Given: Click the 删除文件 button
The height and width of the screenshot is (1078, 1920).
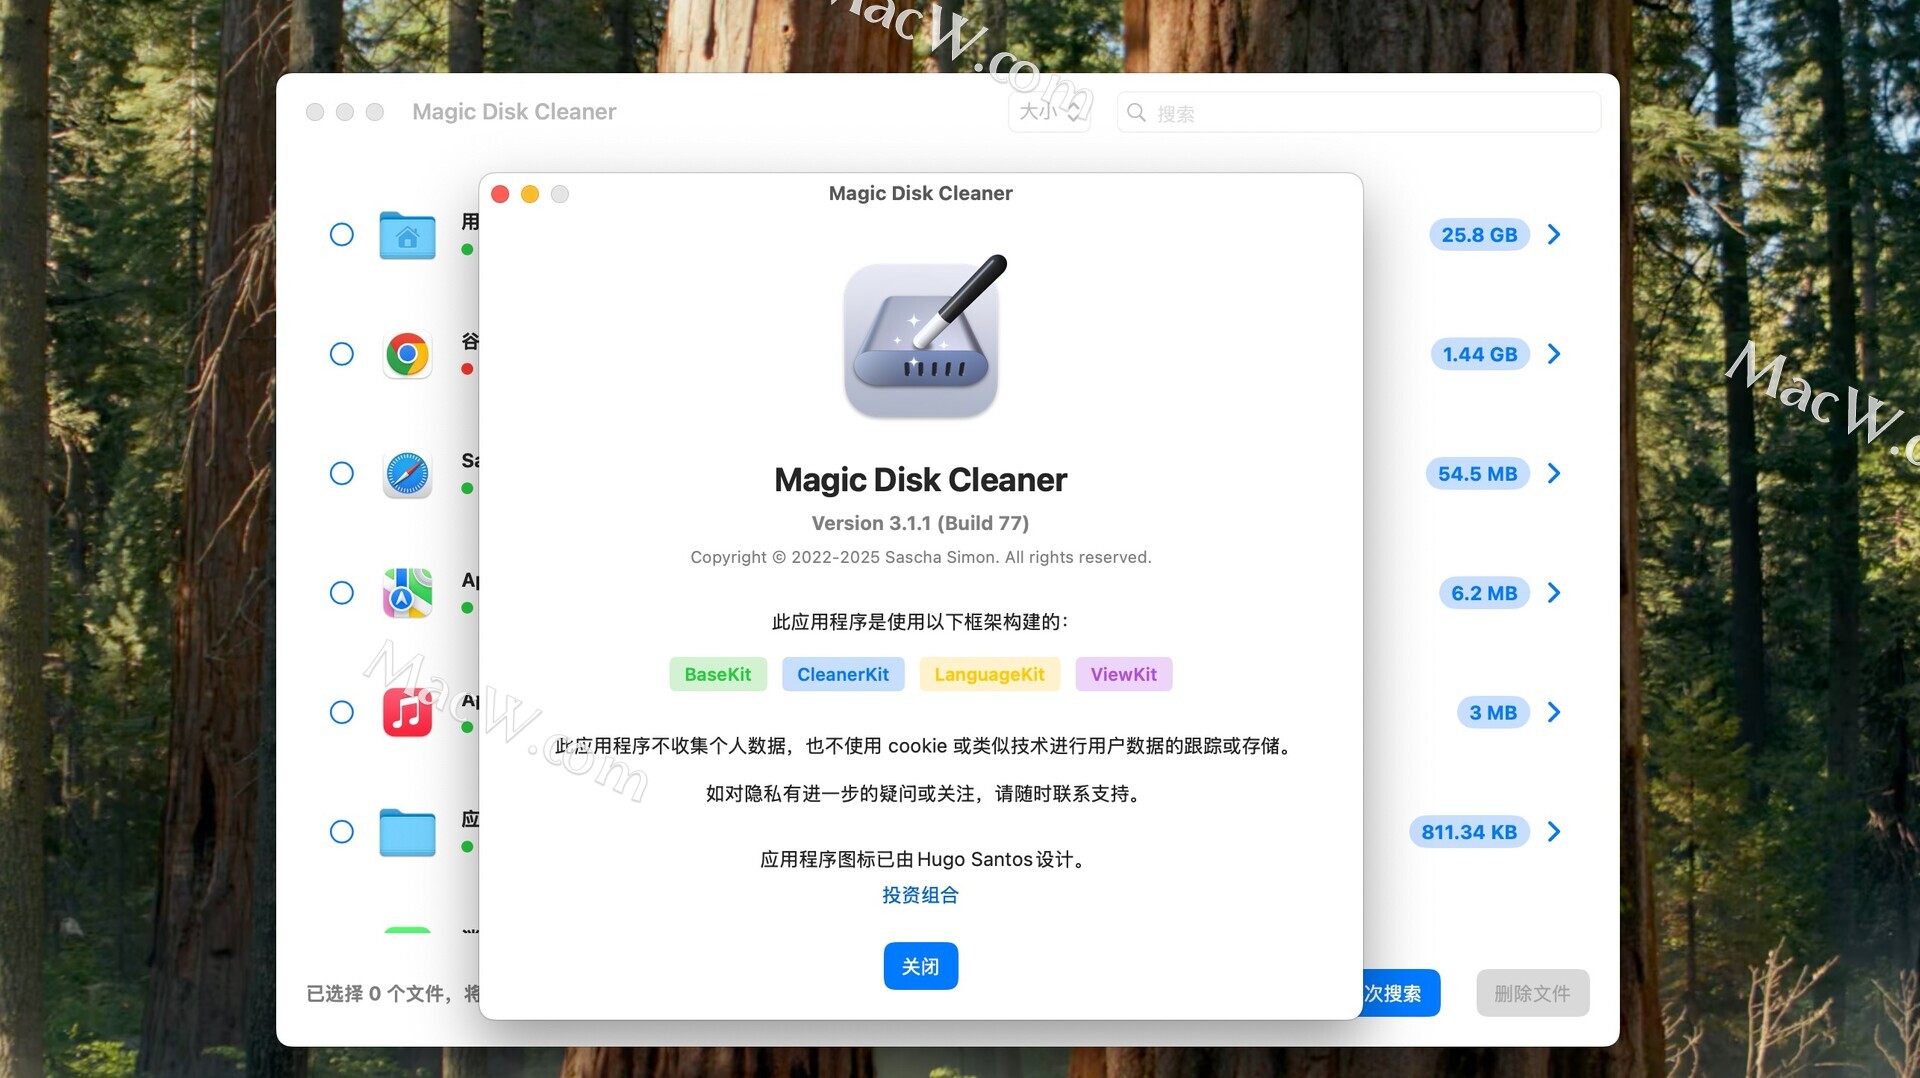Looking at the screenshot, I should tap(1533, 993).
